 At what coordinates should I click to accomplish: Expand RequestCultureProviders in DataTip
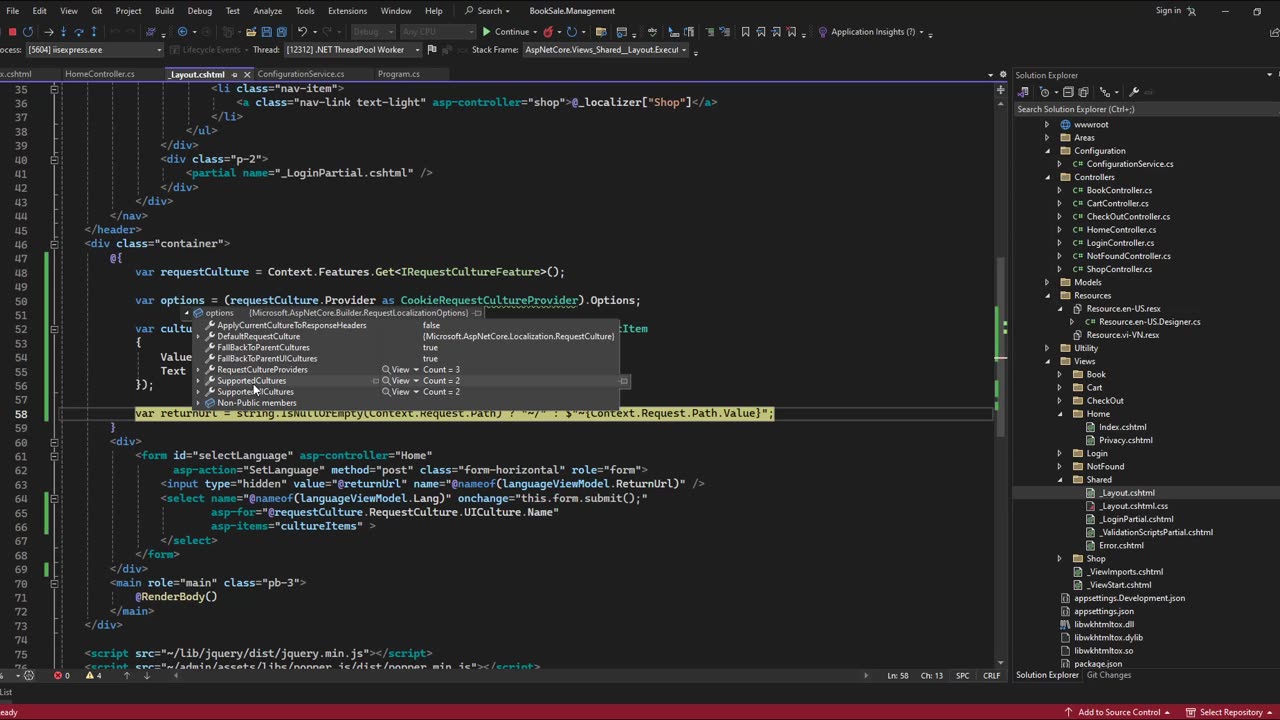(200, 370)
